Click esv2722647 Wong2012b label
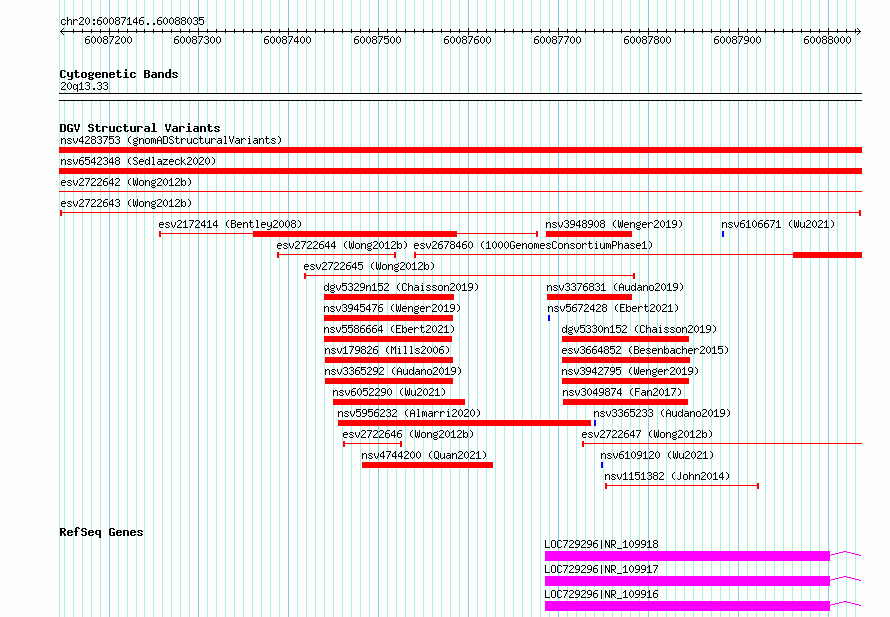The width and height of the screenshot is (890, 617). [647, 434]
